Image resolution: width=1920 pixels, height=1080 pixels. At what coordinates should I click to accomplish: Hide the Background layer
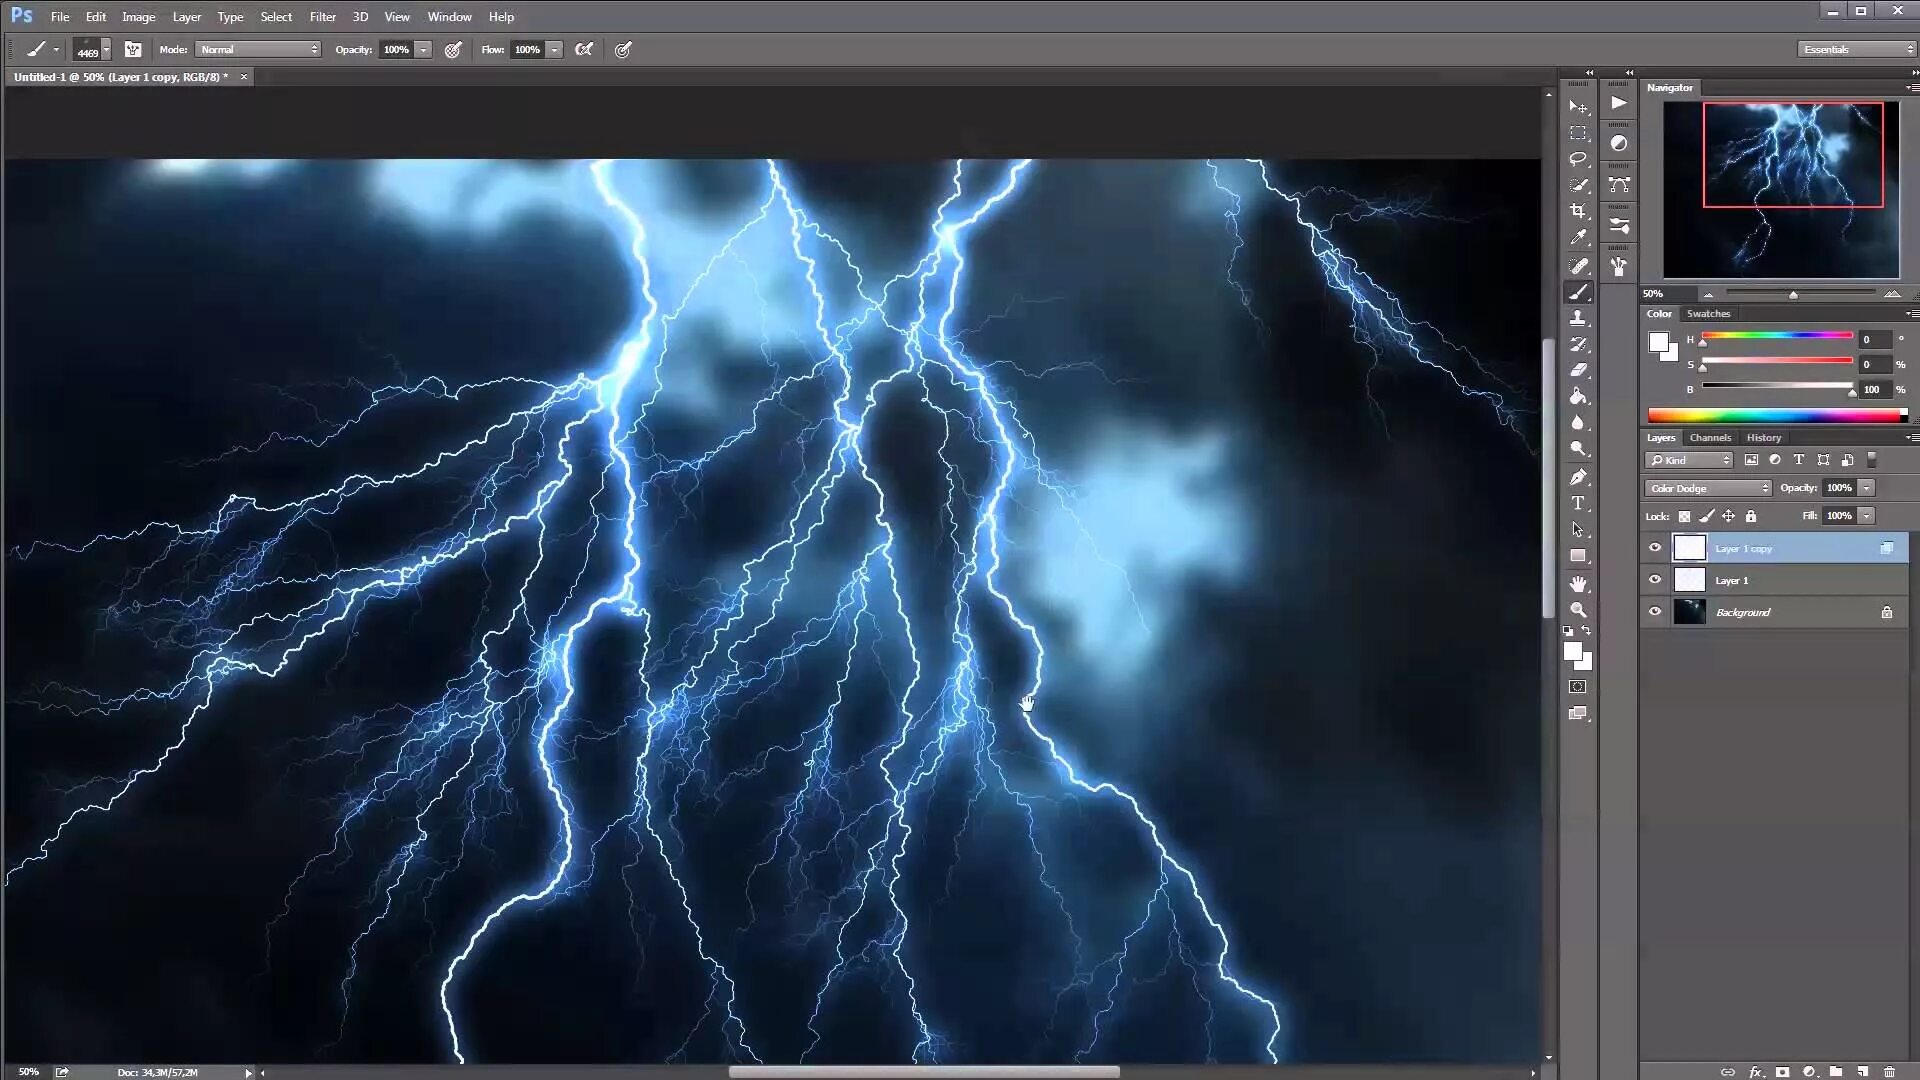(x=1655, y=611)
